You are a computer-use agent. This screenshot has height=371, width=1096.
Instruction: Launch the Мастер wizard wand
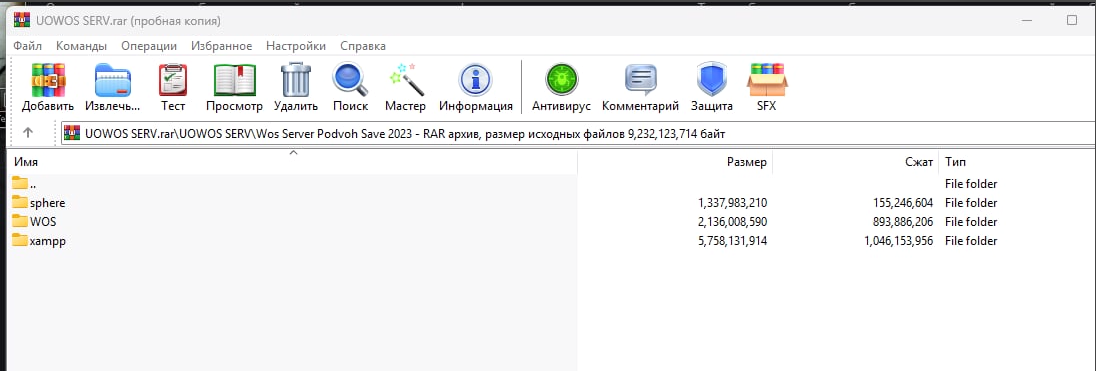[405, 87]
